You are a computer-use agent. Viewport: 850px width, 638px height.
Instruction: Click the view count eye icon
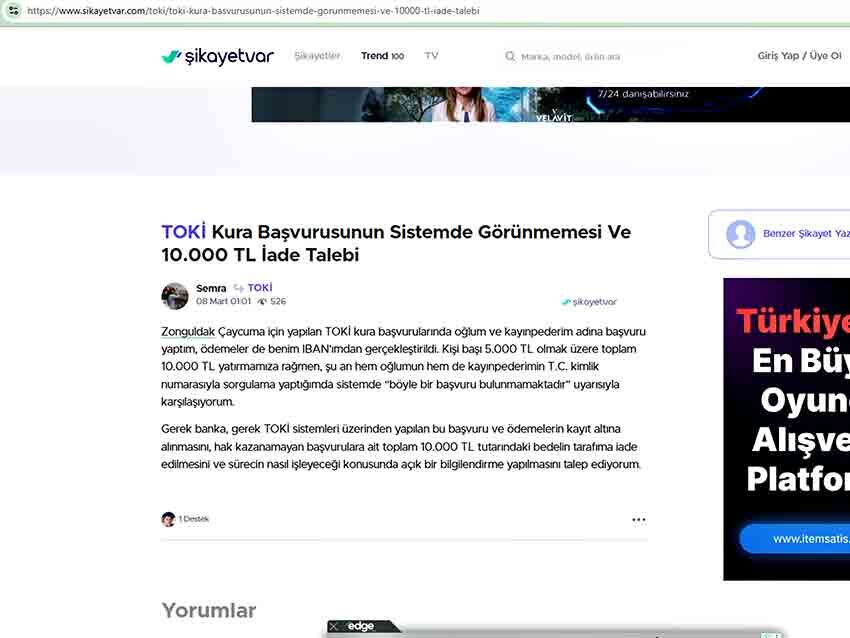pyautogui.click(x=262, y=301)
